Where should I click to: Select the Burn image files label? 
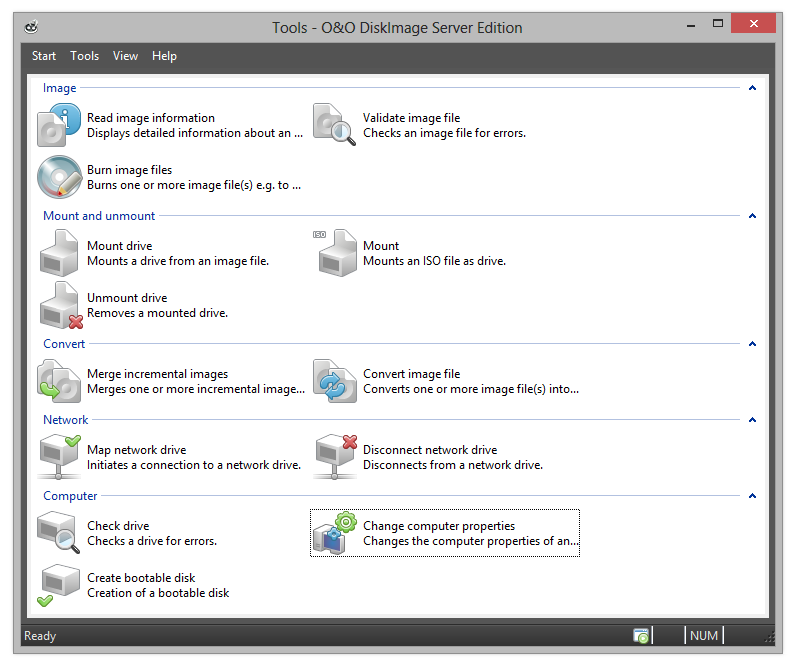[x=129, y=170]
